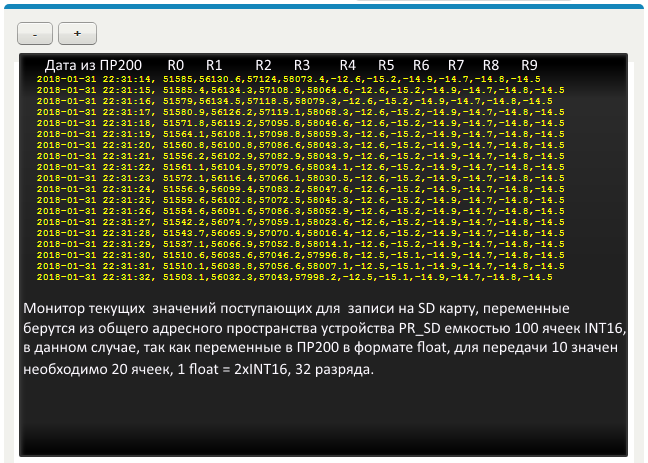Select the log row timestamped 22:31:18
This screenshot has height=463, width=648.
click(300, 123)
